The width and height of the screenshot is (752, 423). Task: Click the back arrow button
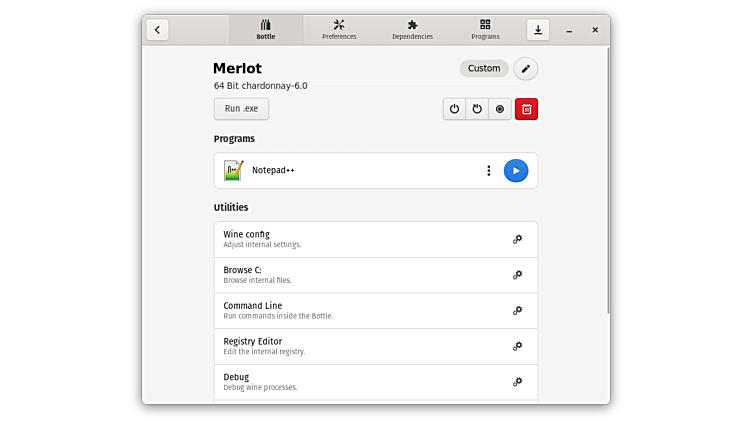pos(157,30)
